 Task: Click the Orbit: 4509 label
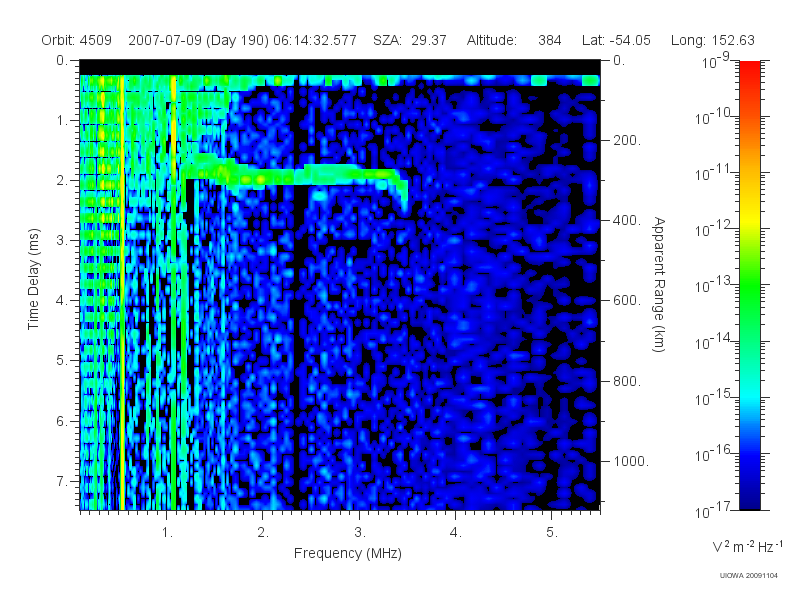click(x=77, y=40)
